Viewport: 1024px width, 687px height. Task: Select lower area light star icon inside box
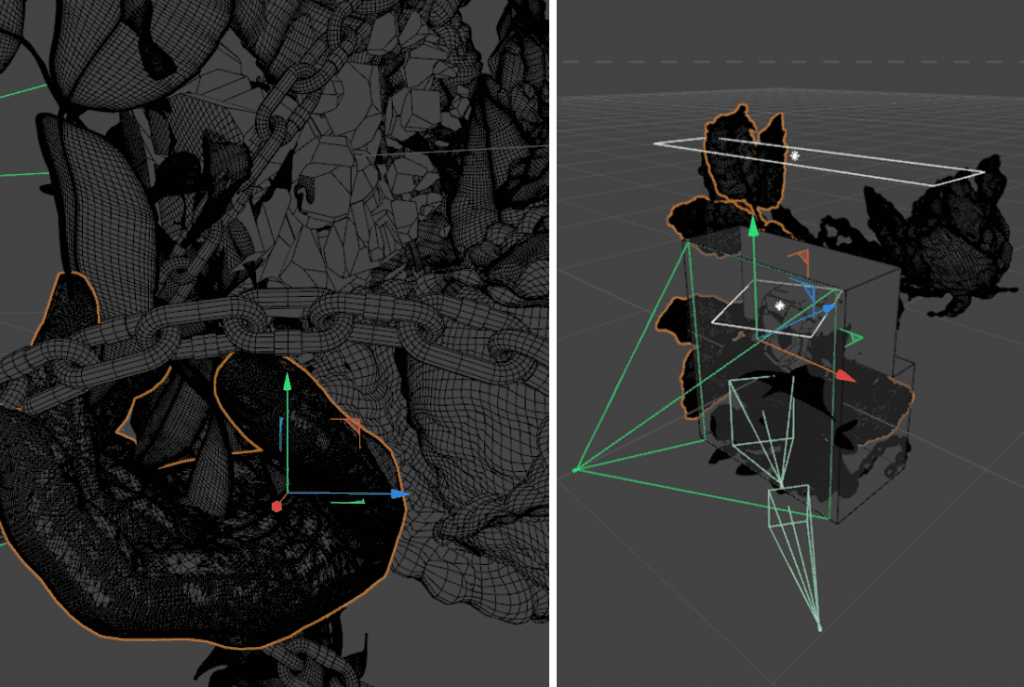(779, 306)
